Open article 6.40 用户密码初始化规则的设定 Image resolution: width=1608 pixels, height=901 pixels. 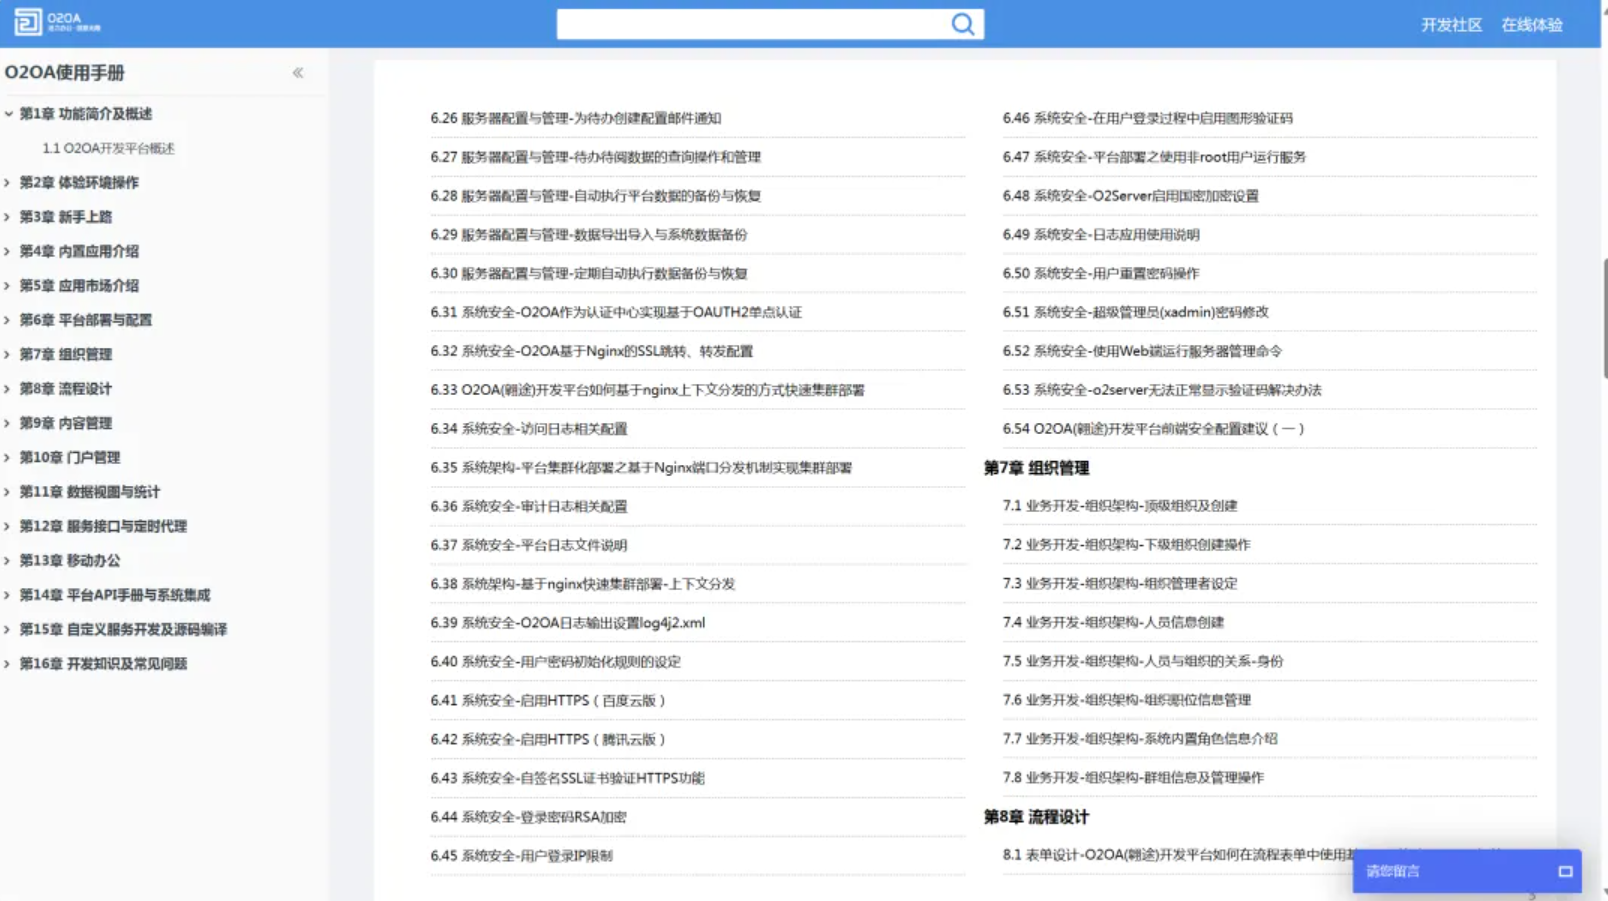click(x=556, y=662)
